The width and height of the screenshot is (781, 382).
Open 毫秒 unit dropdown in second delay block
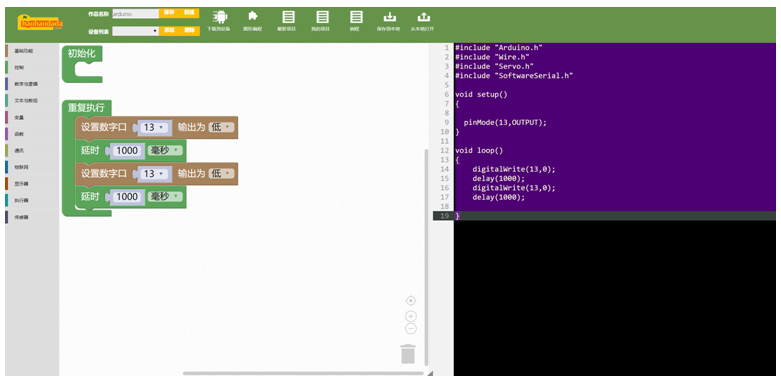pos(165,197)
